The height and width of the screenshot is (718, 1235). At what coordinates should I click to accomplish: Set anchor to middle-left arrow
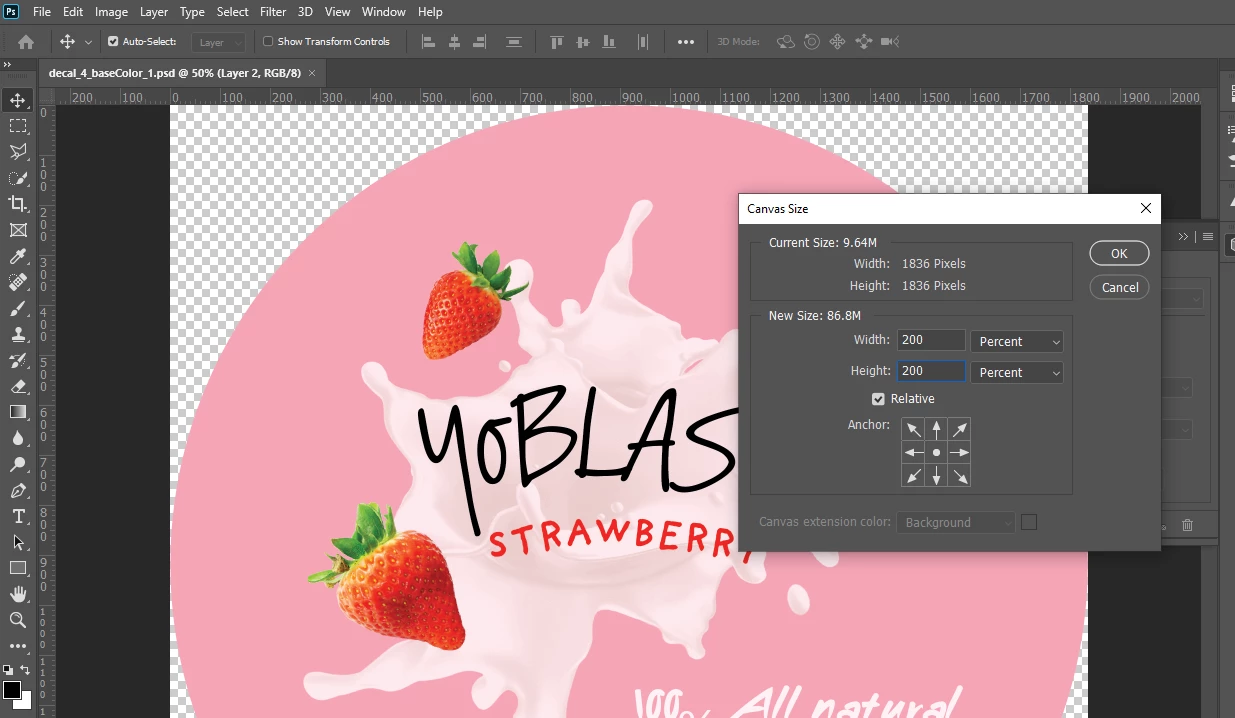pos(913,453)
